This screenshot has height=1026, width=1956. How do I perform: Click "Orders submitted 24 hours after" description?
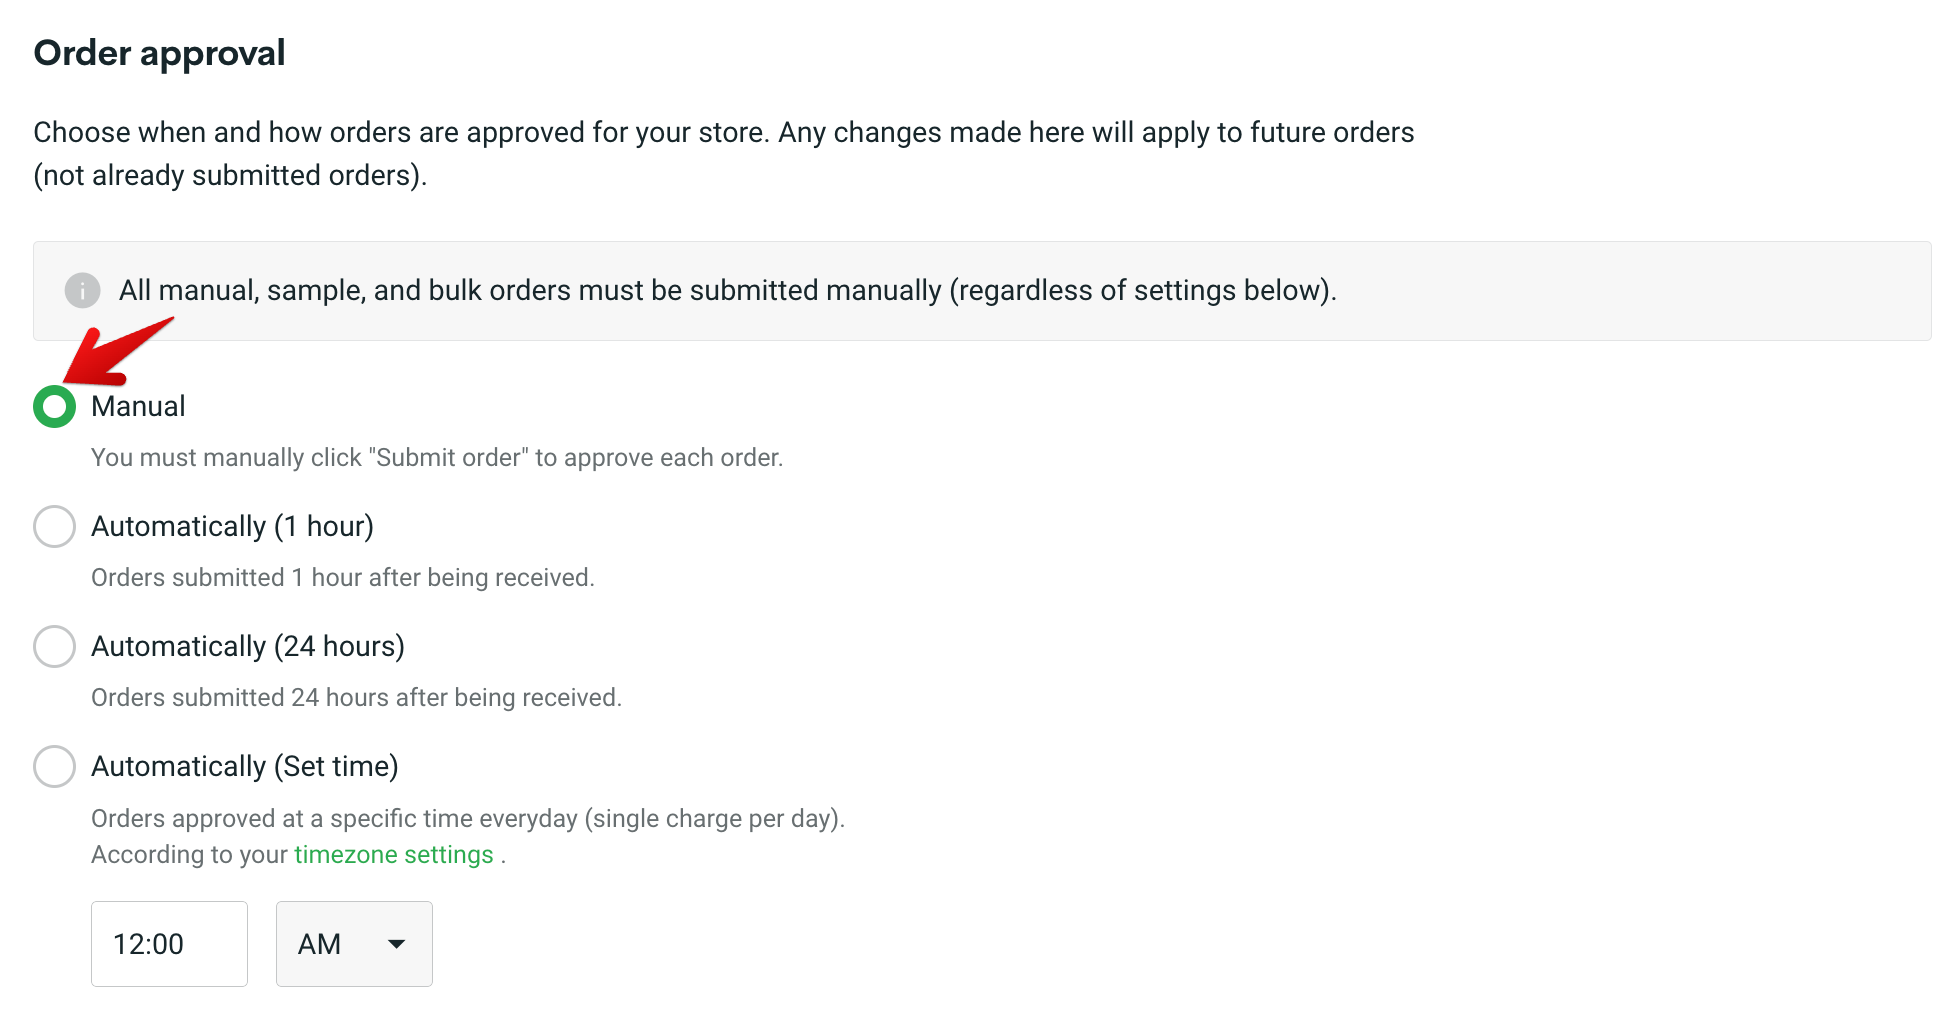pos(356,698)
